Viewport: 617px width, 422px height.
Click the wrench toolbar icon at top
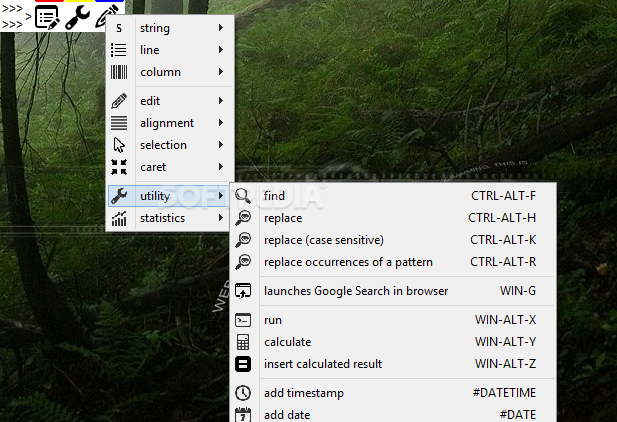[x=77, y=17]
